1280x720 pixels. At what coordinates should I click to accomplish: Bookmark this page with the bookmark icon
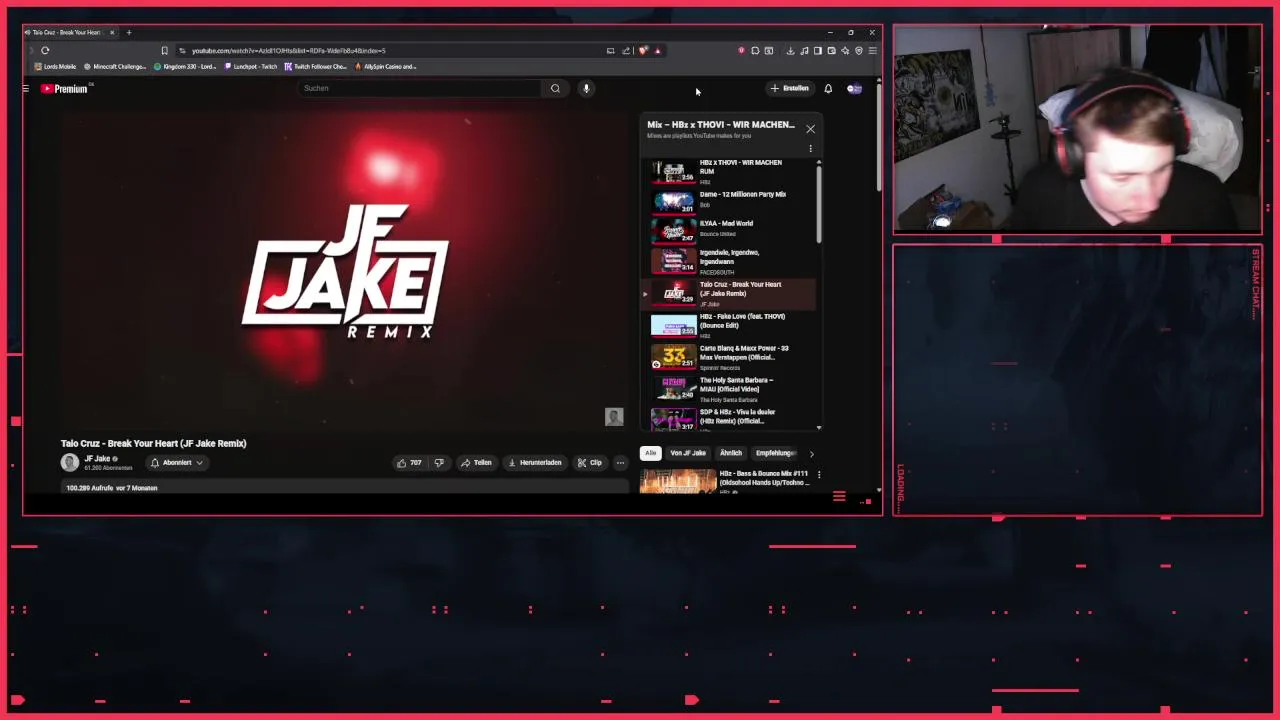point(164,50)
